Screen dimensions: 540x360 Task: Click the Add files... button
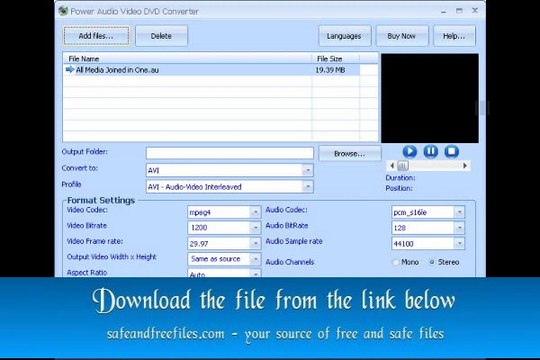pos(96,36)
